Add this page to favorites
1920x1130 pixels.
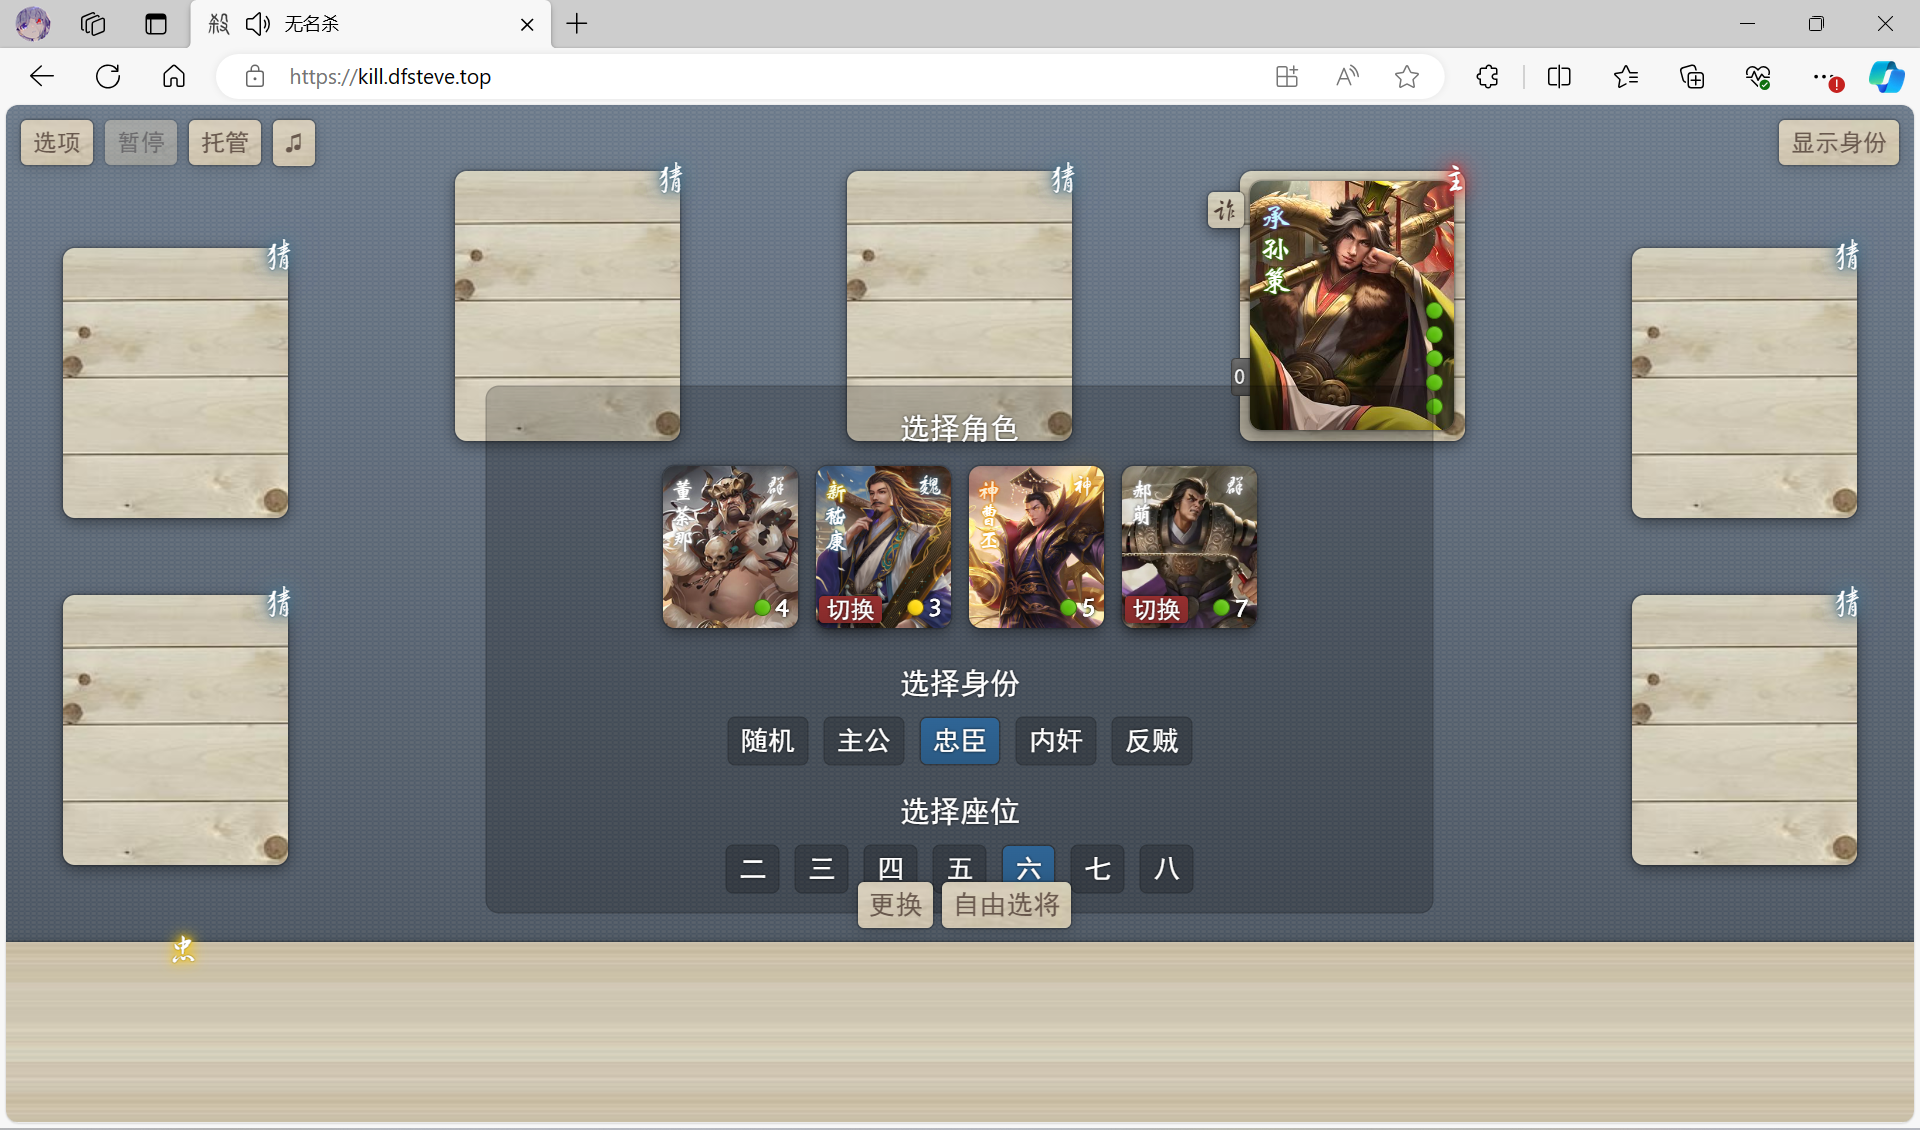click(1407, 77)
